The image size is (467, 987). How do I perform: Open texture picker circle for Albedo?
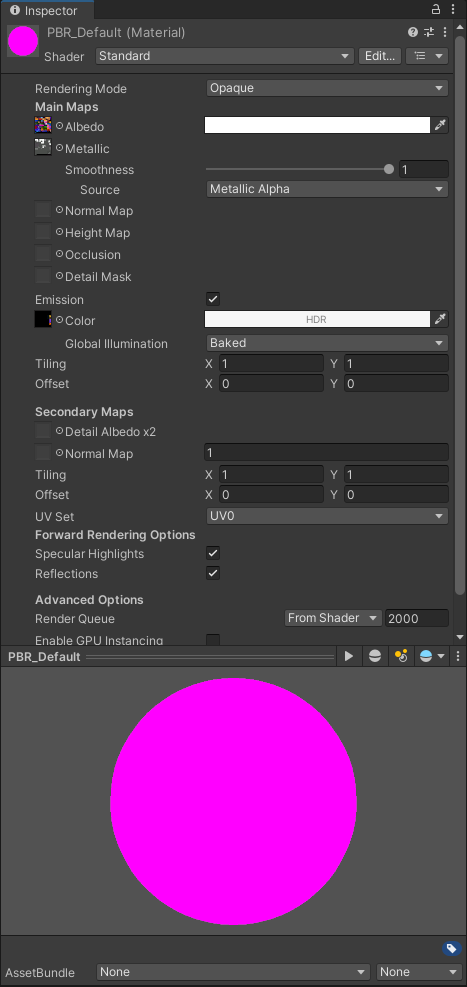pyautogui.click(x=60, y=125)
